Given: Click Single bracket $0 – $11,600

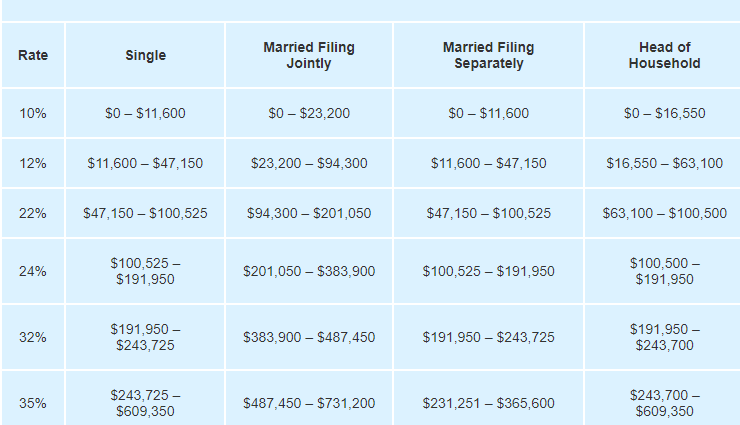Looking at the screenshot, I should 145,113.
